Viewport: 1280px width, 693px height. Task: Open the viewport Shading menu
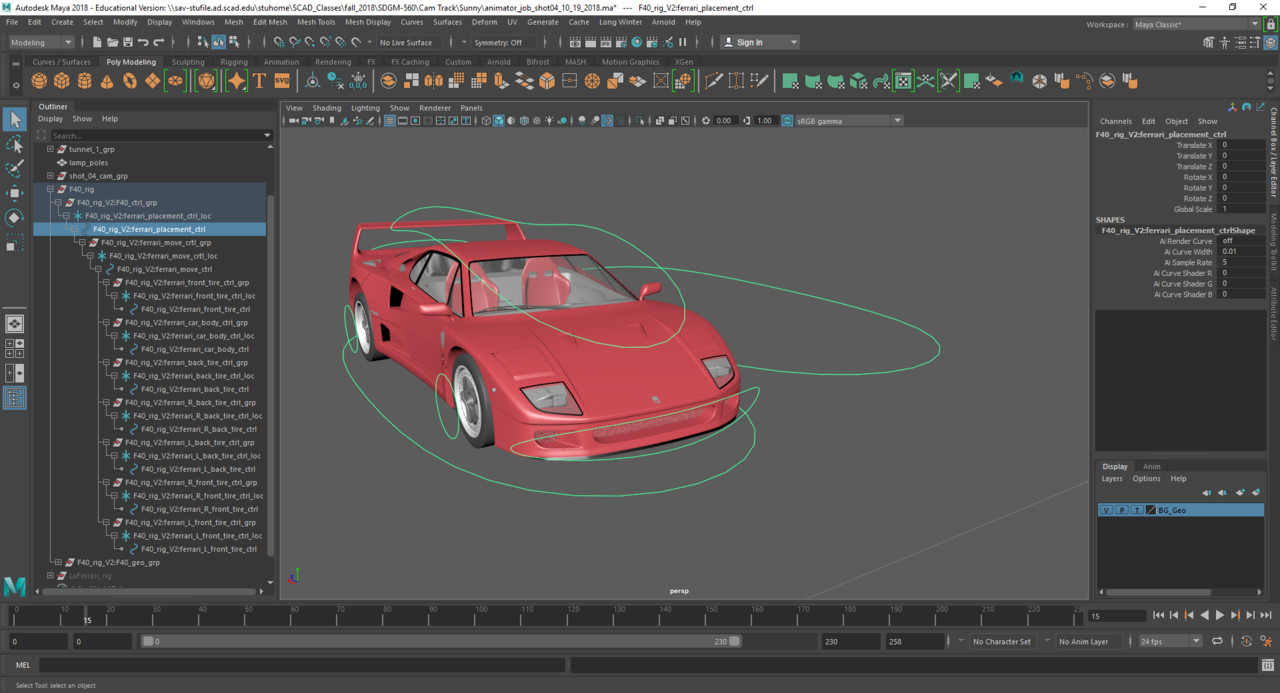point(327,108)
